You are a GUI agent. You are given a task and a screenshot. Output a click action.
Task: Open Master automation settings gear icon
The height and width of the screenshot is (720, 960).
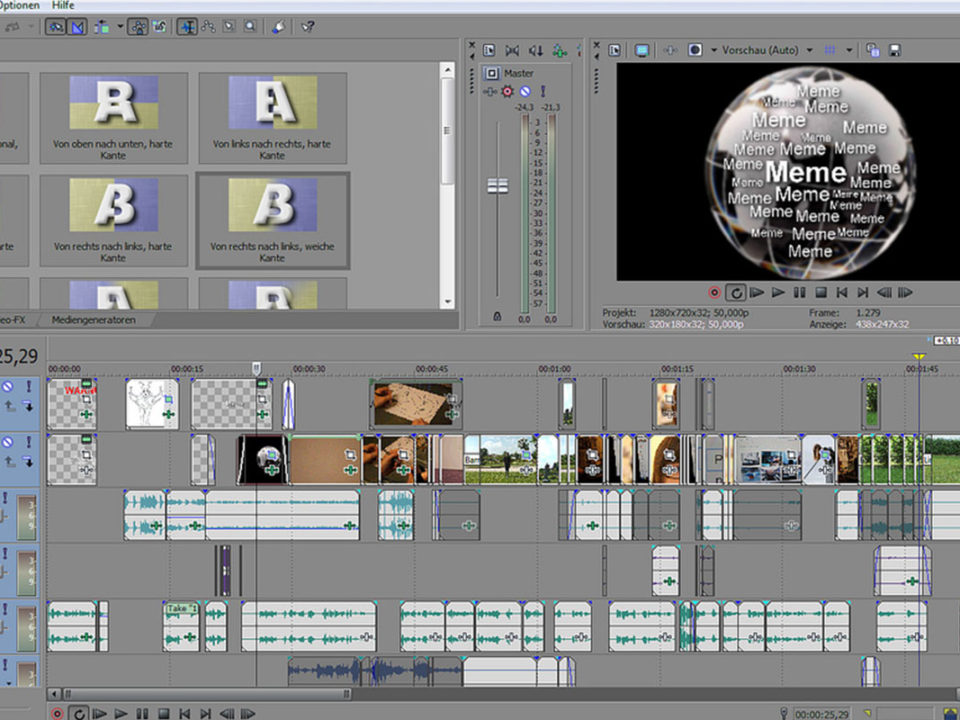point(508,92)
